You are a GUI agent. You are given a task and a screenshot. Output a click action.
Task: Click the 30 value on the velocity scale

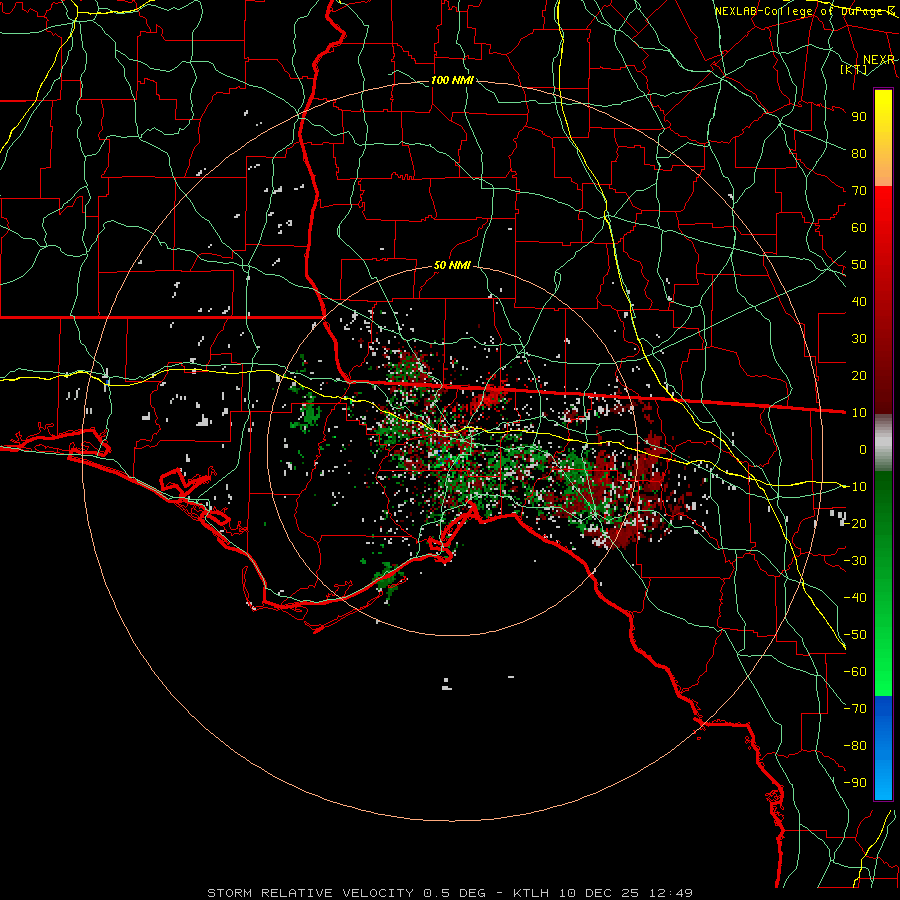coord(859,339)
